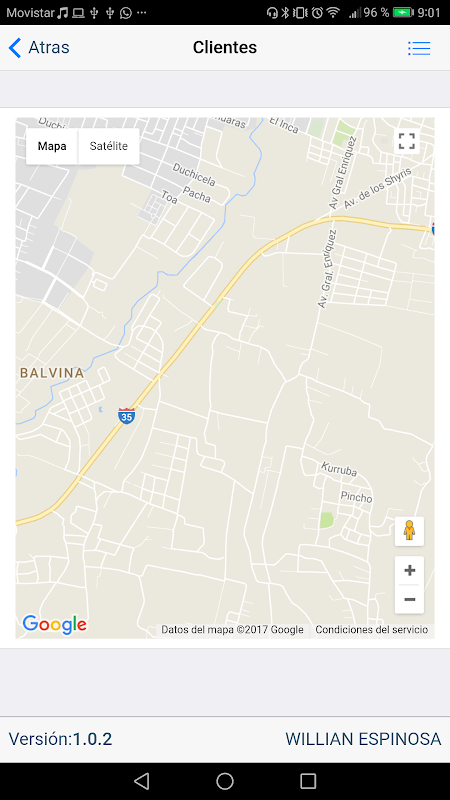Tap Android home circle button

225,781
